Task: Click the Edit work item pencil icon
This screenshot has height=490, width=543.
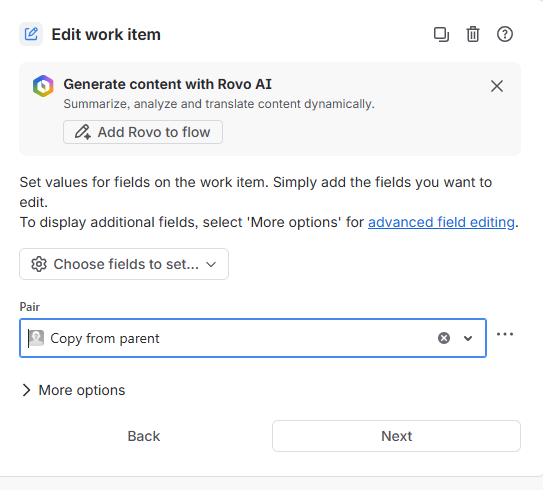Action: coord(31,34)
